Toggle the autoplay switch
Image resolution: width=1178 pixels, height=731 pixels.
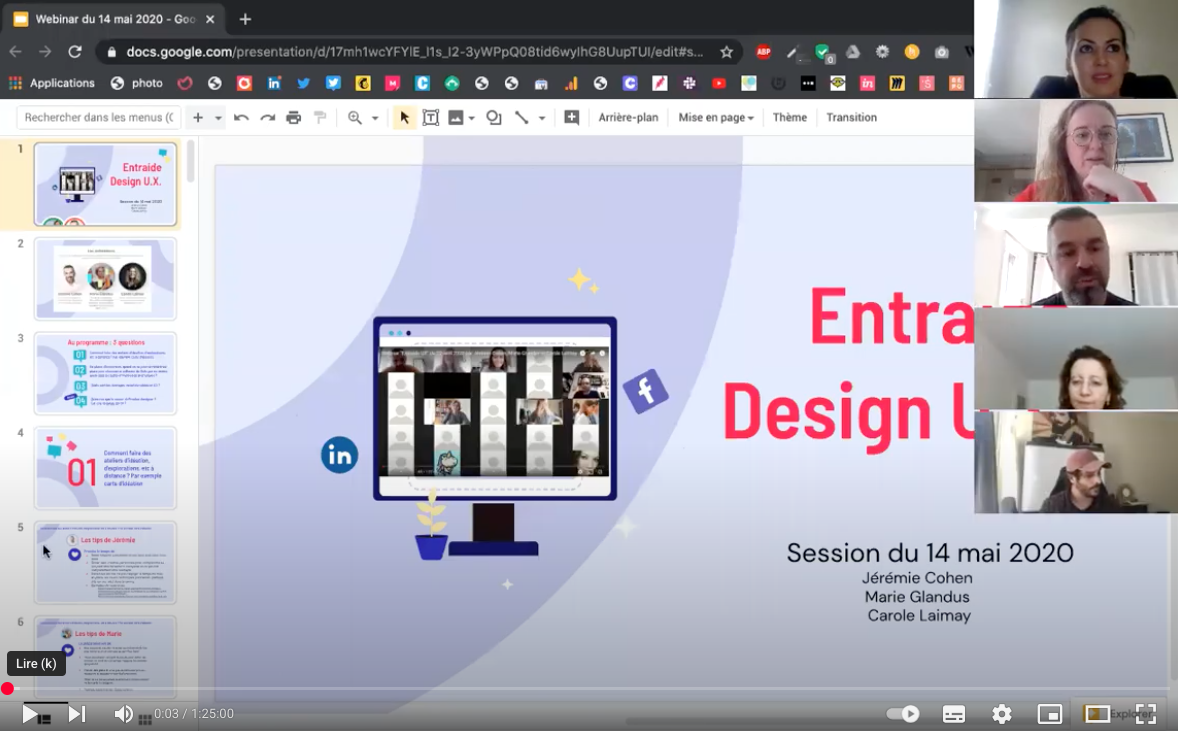click(902, 714)
